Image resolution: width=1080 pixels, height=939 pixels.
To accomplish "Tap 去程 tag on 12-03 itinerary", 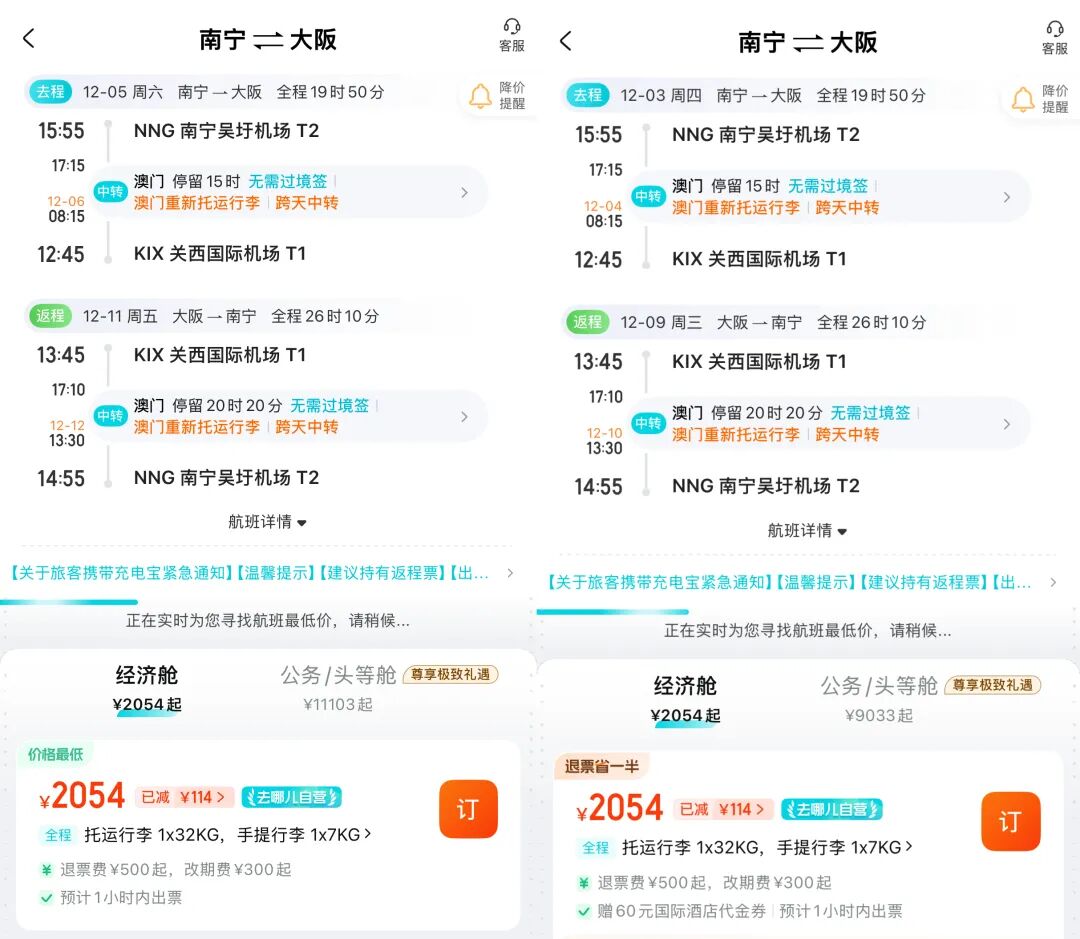I will tap(588, 95).
